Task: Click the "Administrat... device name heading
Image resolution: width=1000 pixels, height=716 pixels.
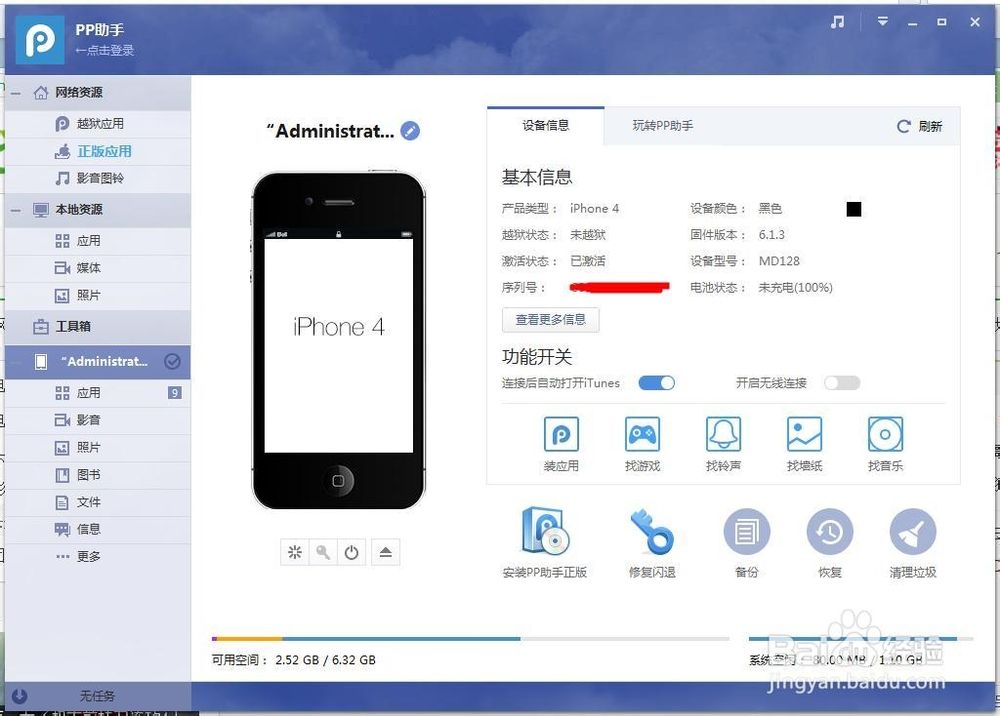Action: point(330,131)
